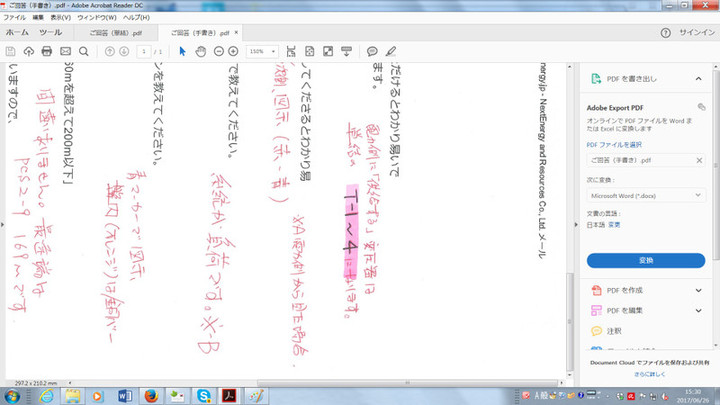Click the page number input field
720x405 pixels.
pyautogui.click(x=144, y=51)
